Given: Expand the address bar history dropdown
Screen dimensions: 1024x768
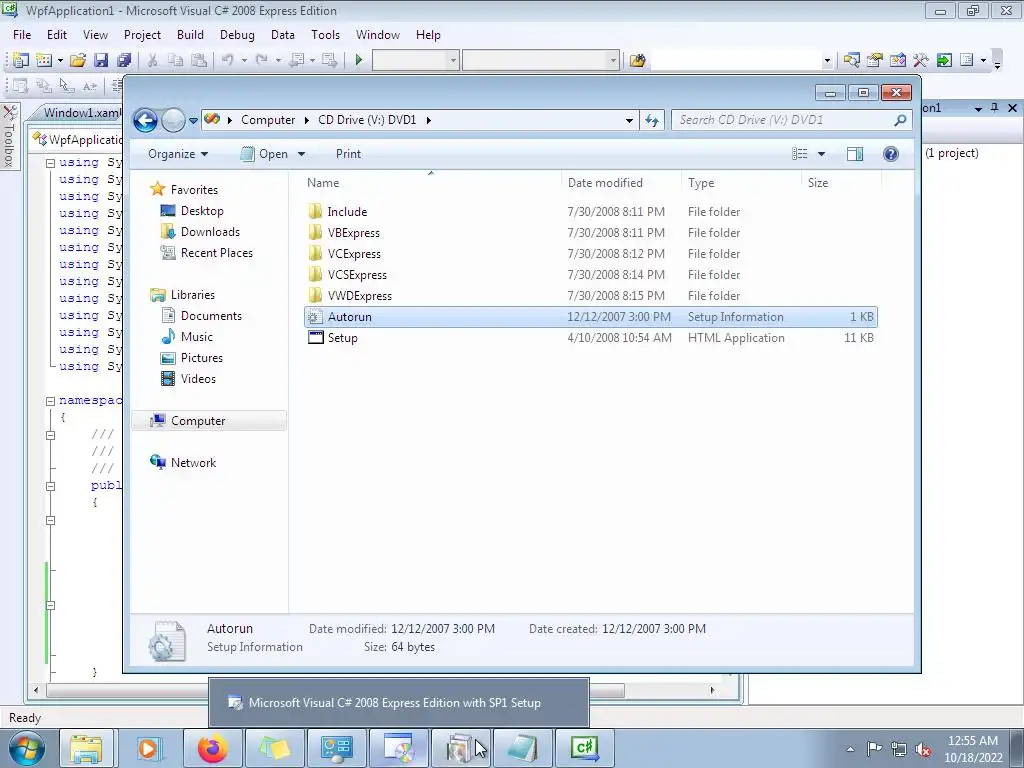Looking at the screenshot, I should pos(629,120).
